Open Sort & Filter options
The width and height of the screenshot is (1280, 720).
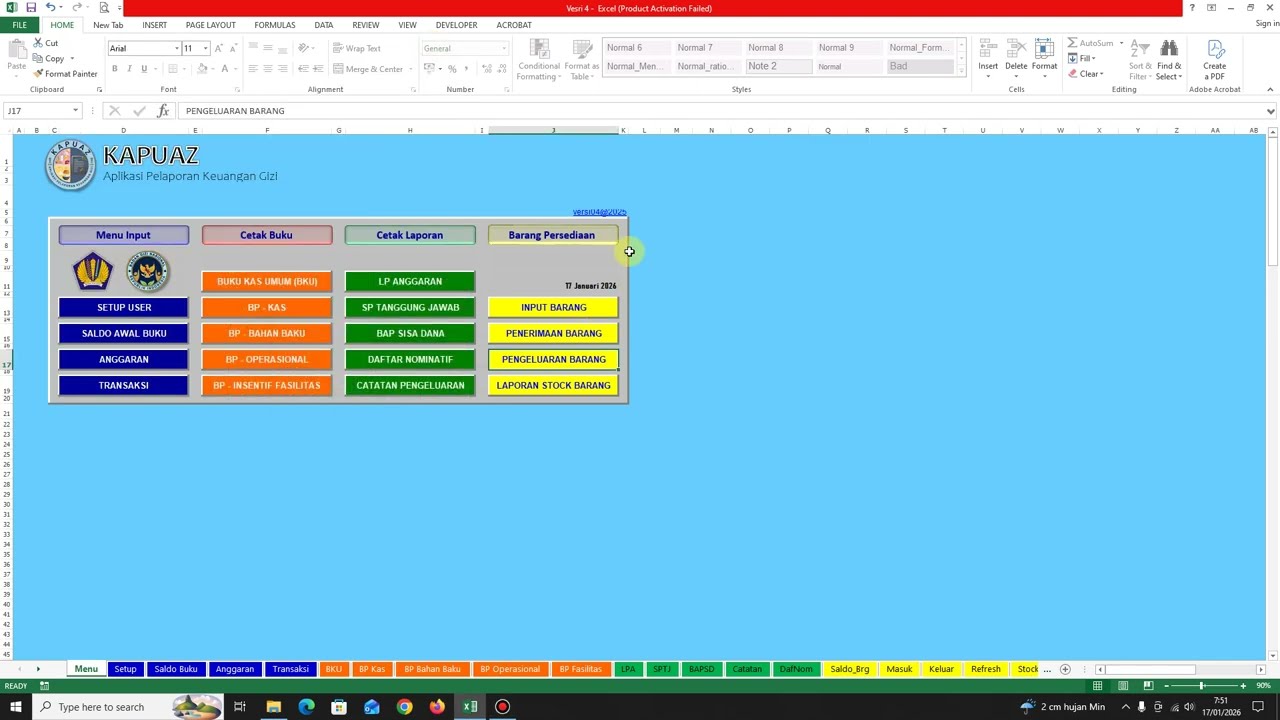1140,60
